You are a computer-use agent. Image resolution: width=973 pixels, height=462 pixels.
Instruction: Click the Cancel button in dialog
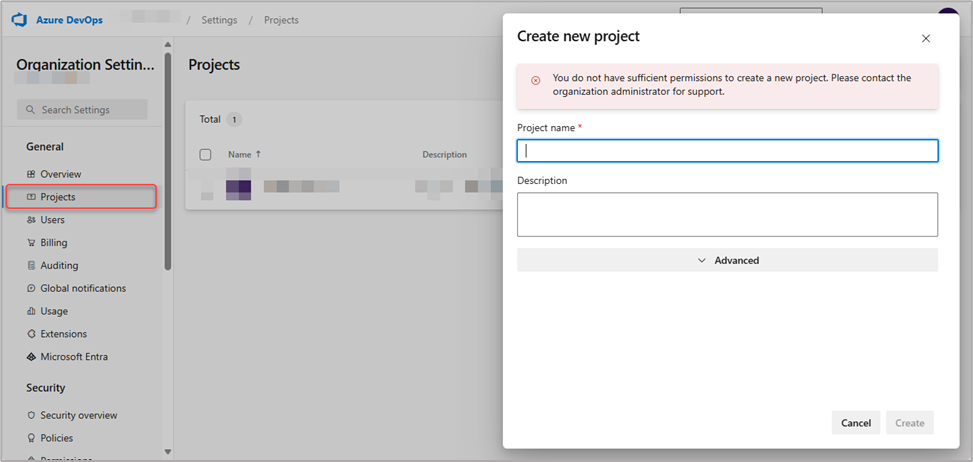click(x=855, y=423)
